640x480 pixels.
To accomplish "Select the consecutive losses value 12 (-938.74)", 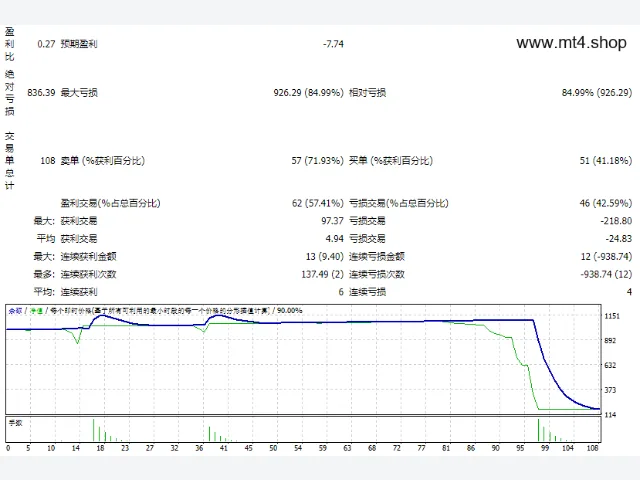I will pyautogui.click(x=606, y=256).
